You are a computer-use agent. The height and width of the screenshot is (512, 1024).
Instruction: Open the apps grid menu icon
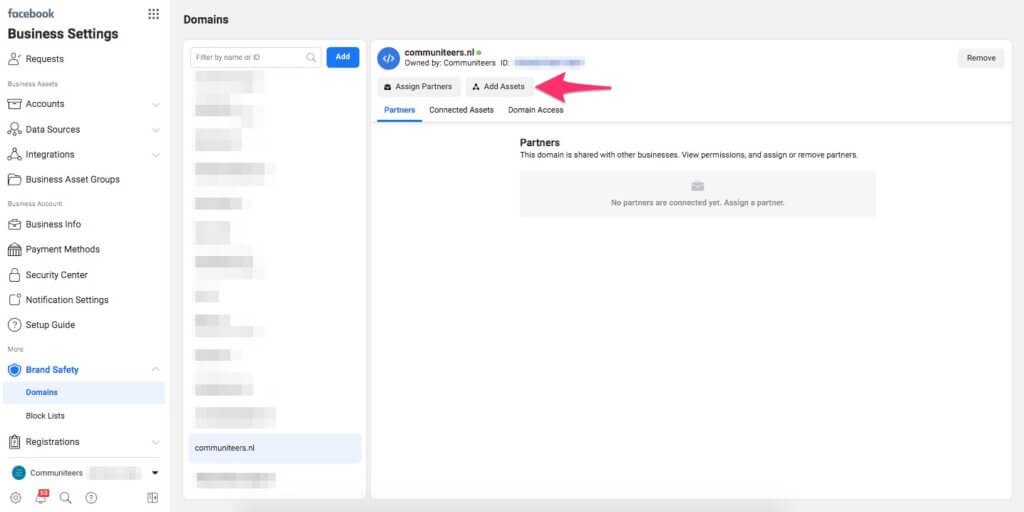pos(153,14)
